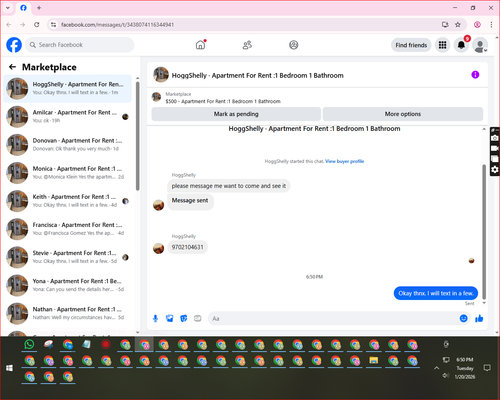500x400 pixels.
Task: Click the View buyer profile link
Action: 344,161
